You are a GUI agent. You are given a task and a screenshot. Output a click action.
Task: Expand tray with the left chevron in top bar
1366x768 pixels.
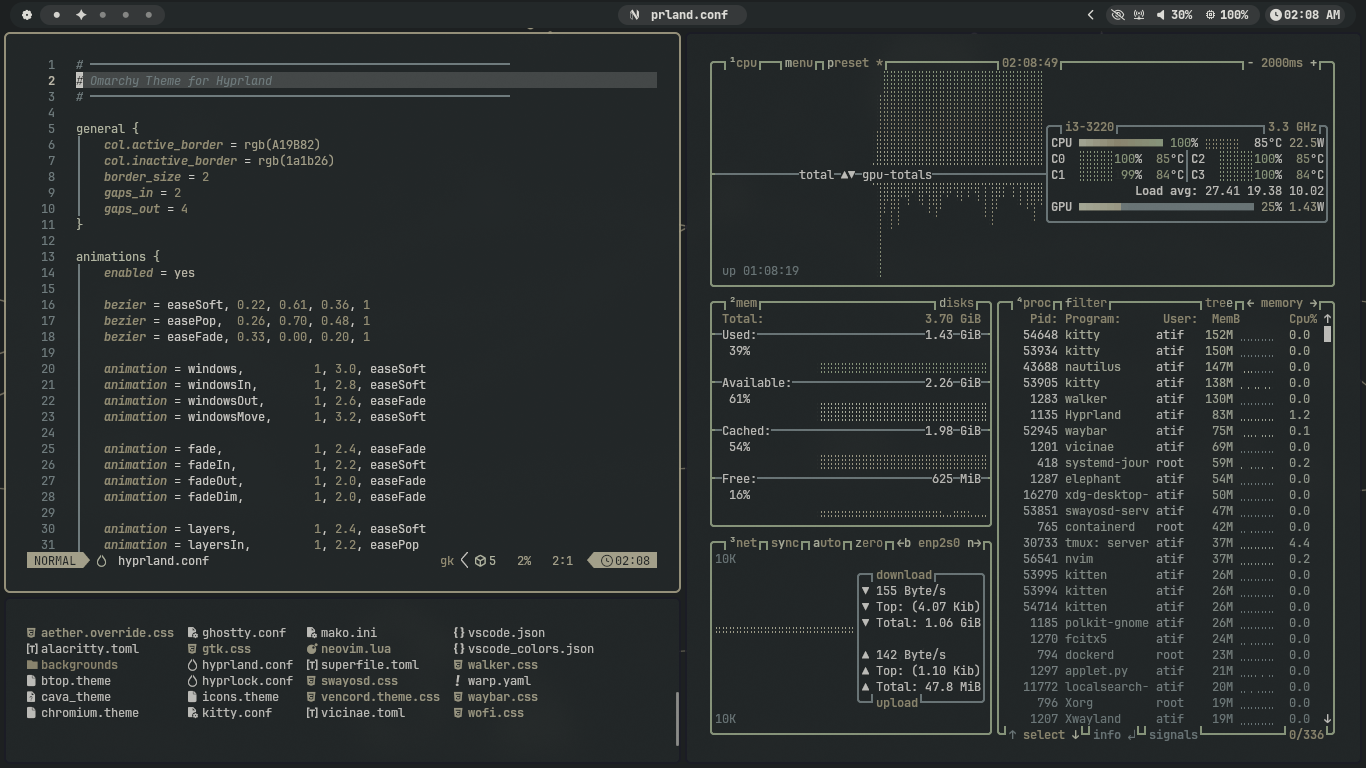point(1091,15)
